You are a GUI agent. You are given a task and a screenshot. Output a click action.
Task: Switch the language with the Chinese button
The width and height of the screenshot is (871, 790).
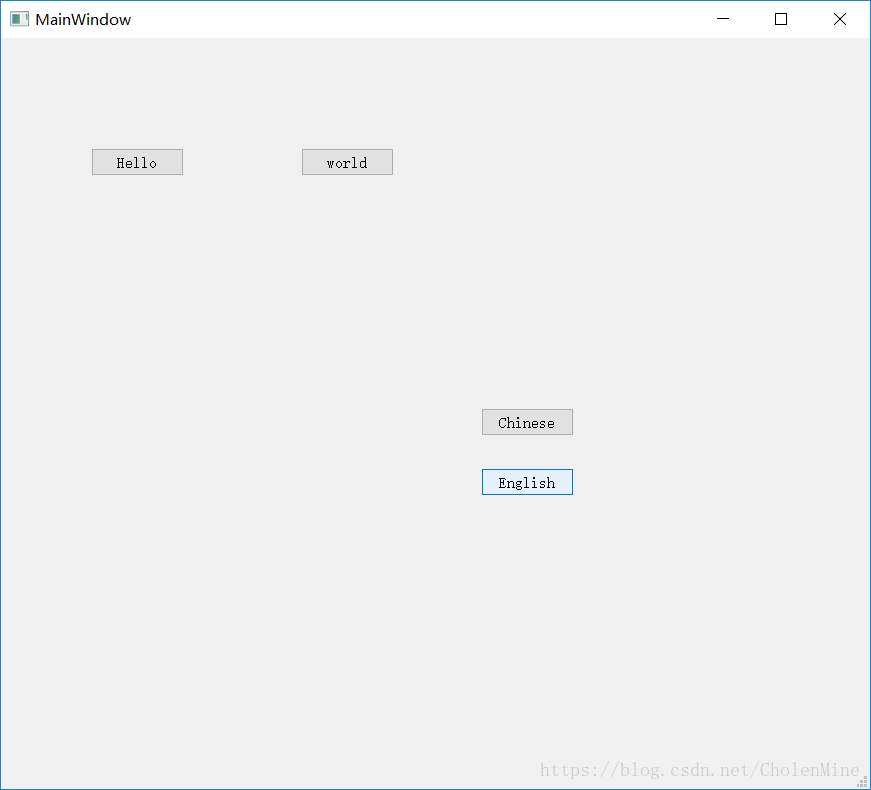tap(527, 422)
